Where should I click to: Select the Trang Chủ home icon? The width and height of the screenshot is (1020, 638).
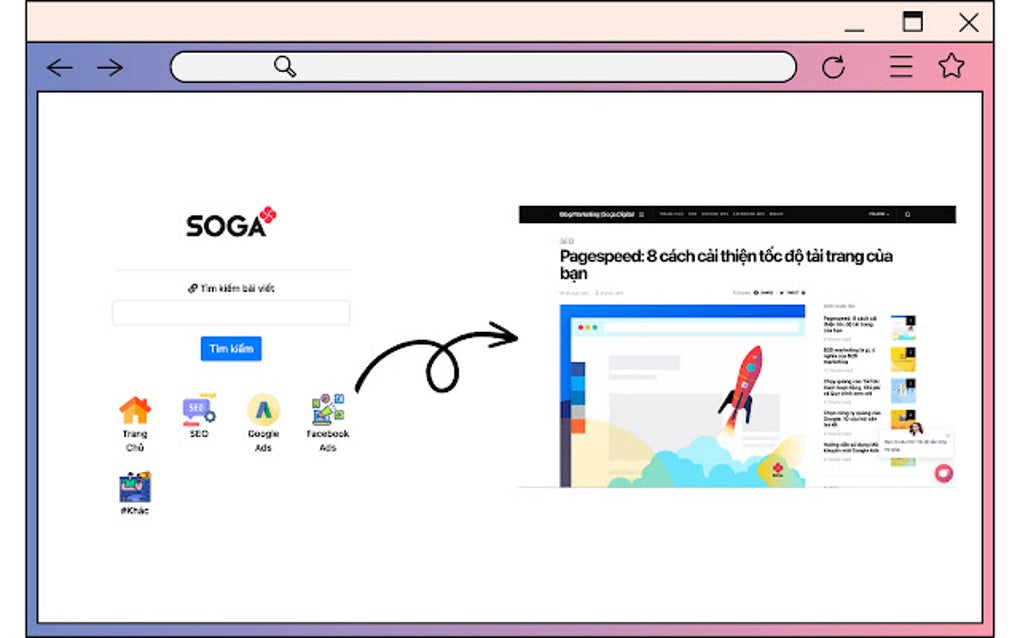133,409
